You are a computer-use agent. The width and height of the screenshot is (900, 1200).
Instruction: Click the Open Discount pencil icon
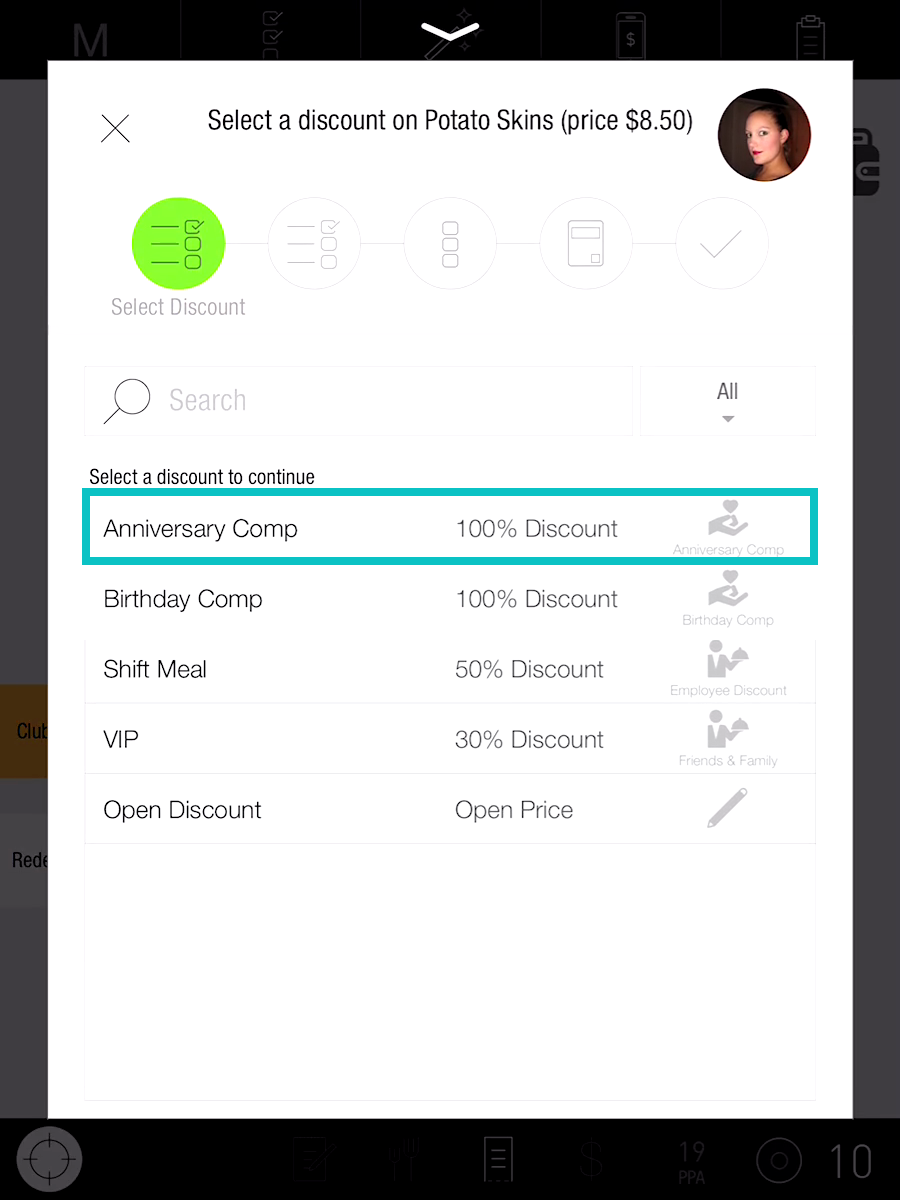point(727,808)
